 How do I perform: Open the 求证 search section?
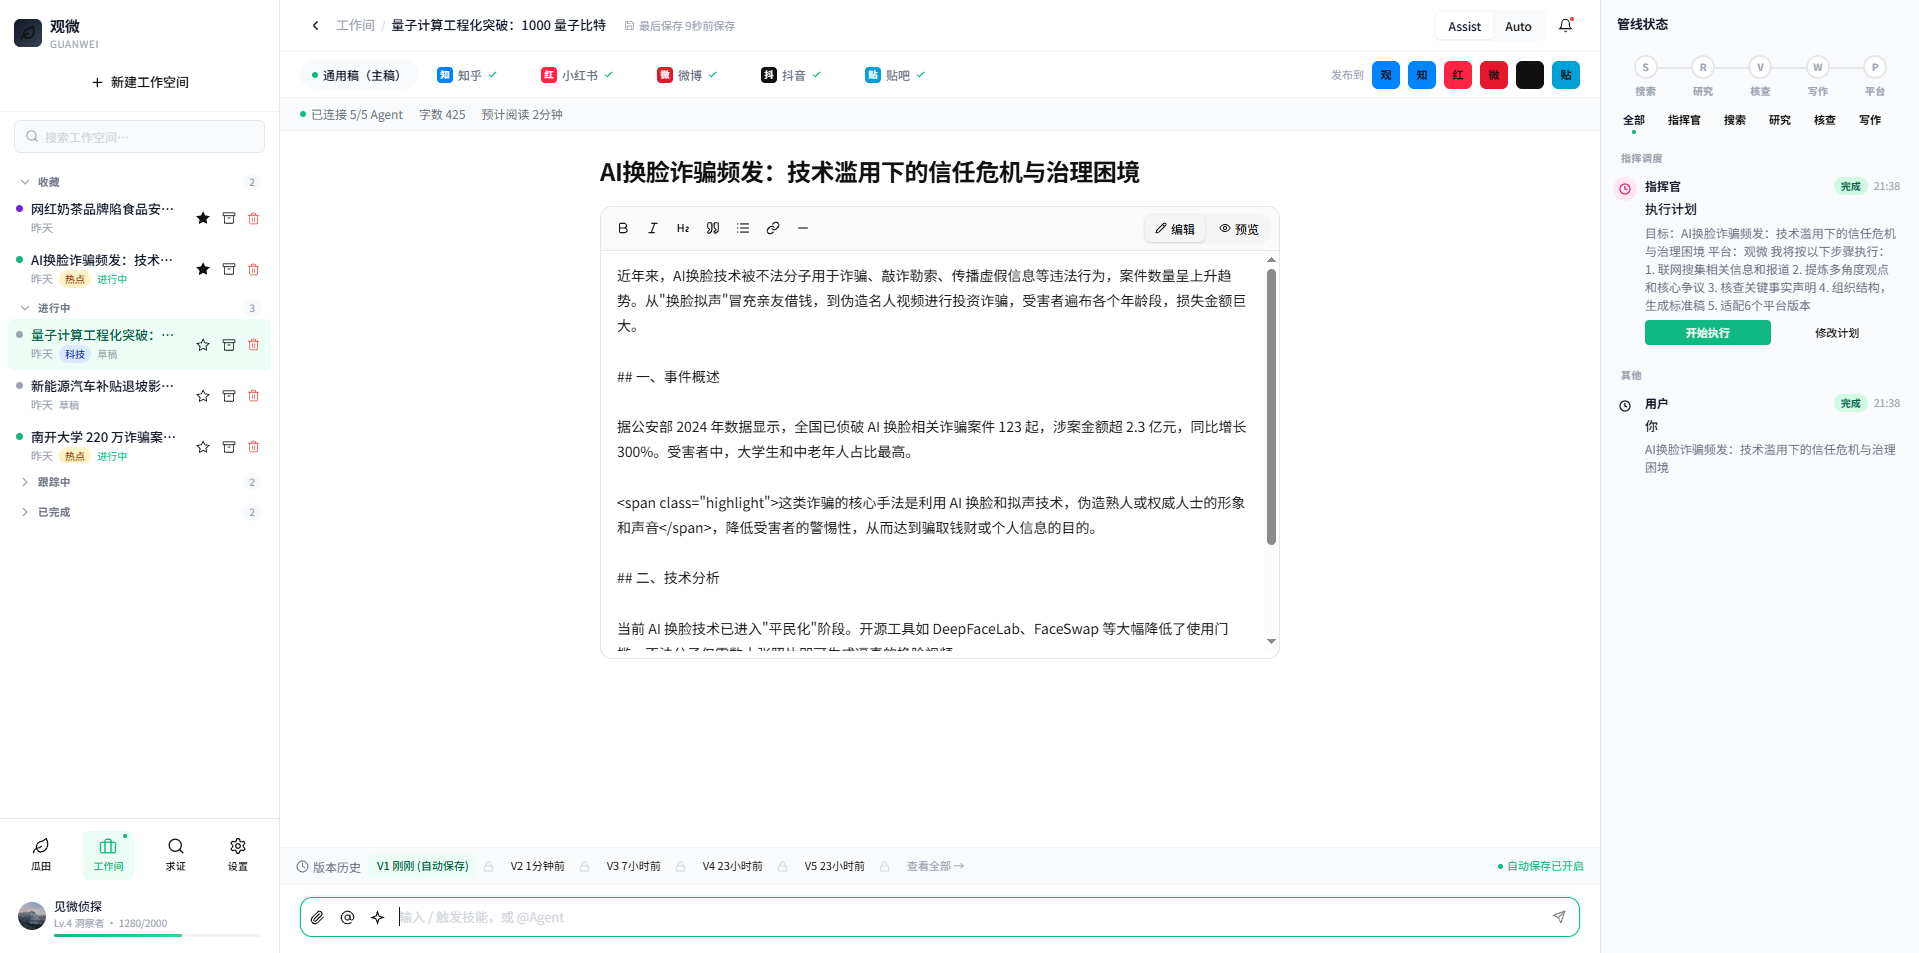click(x=176, y=854)
